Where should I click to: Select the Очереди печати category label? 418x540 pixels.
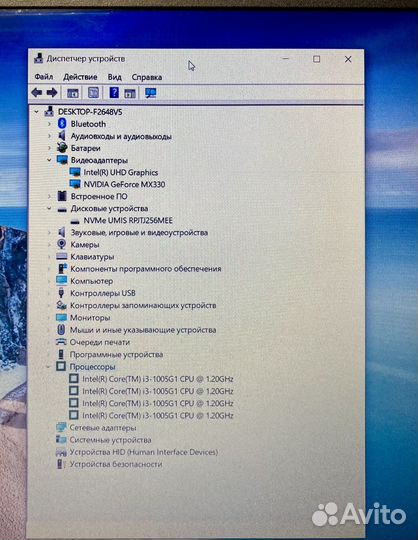click(x=100, y=342)
